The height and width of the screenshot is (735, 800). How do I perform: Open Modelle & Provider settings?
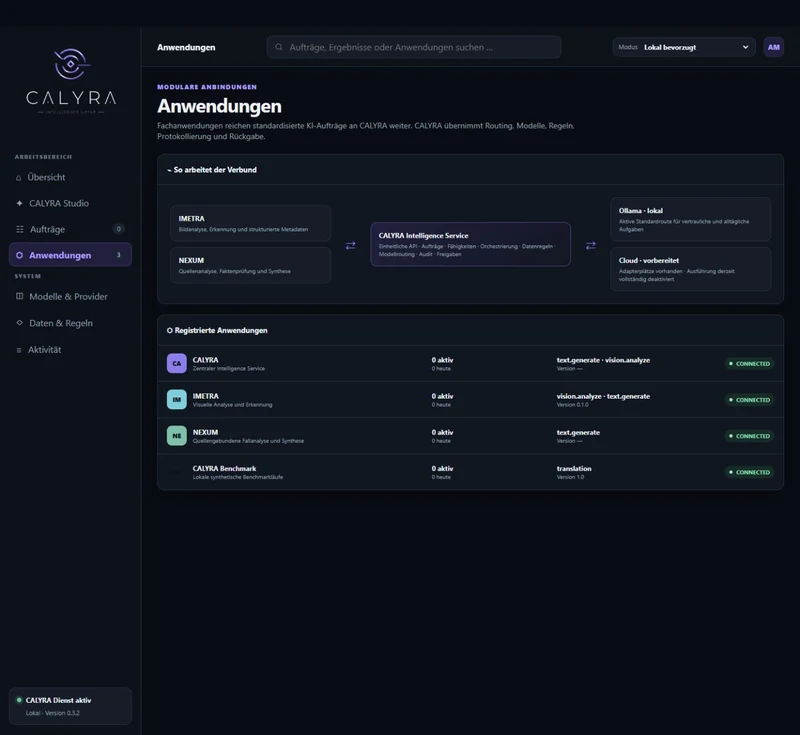click(x=70, y=296)
